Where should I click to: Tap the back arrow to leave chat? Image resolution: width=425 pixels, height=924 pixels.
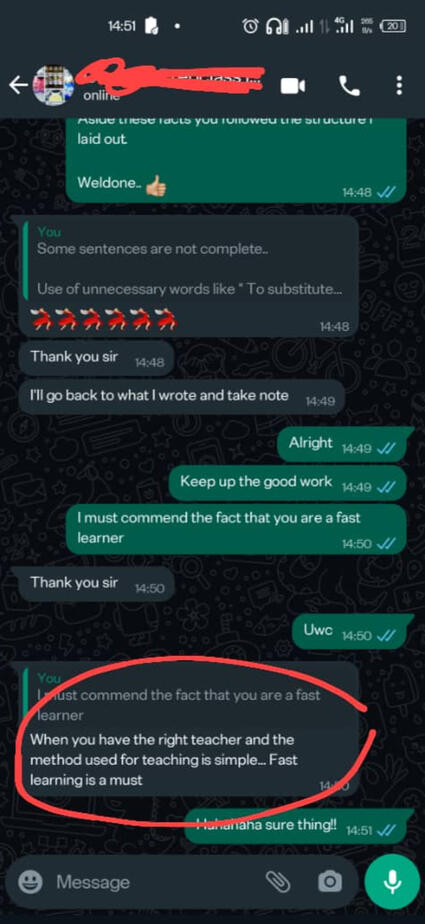(x=18, y=86)
